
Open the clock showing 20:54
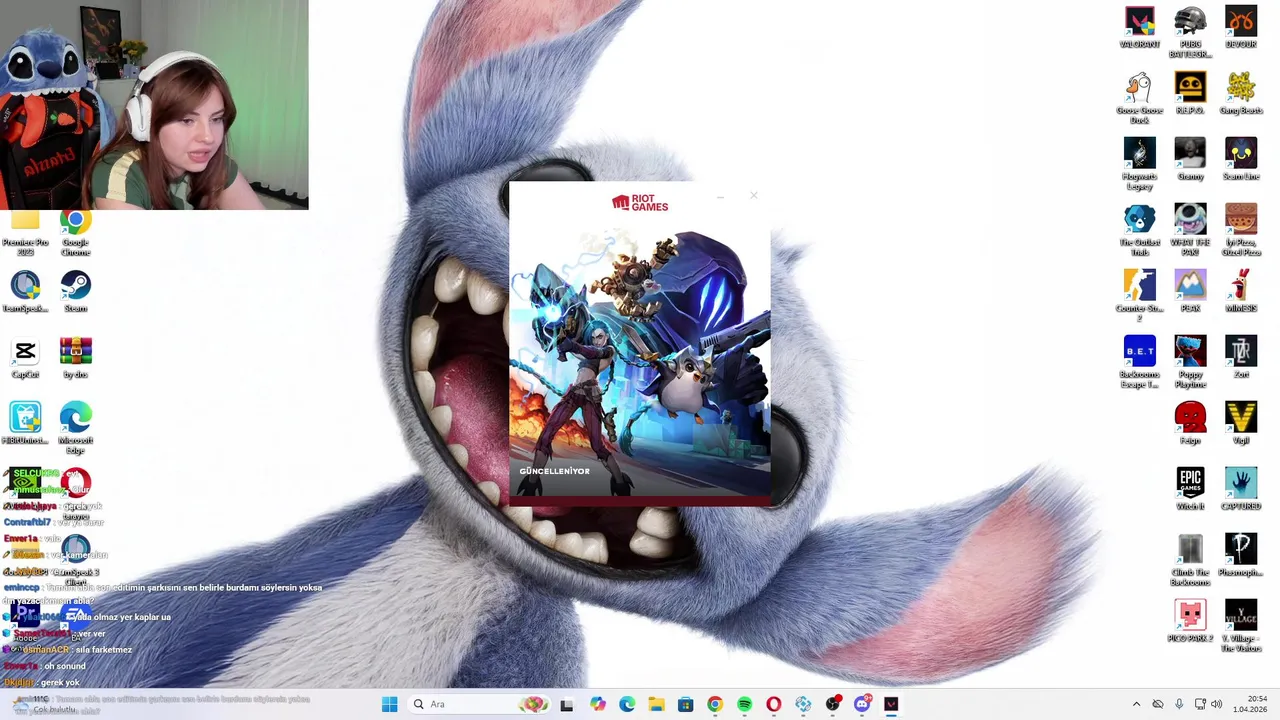point(1250,704)
